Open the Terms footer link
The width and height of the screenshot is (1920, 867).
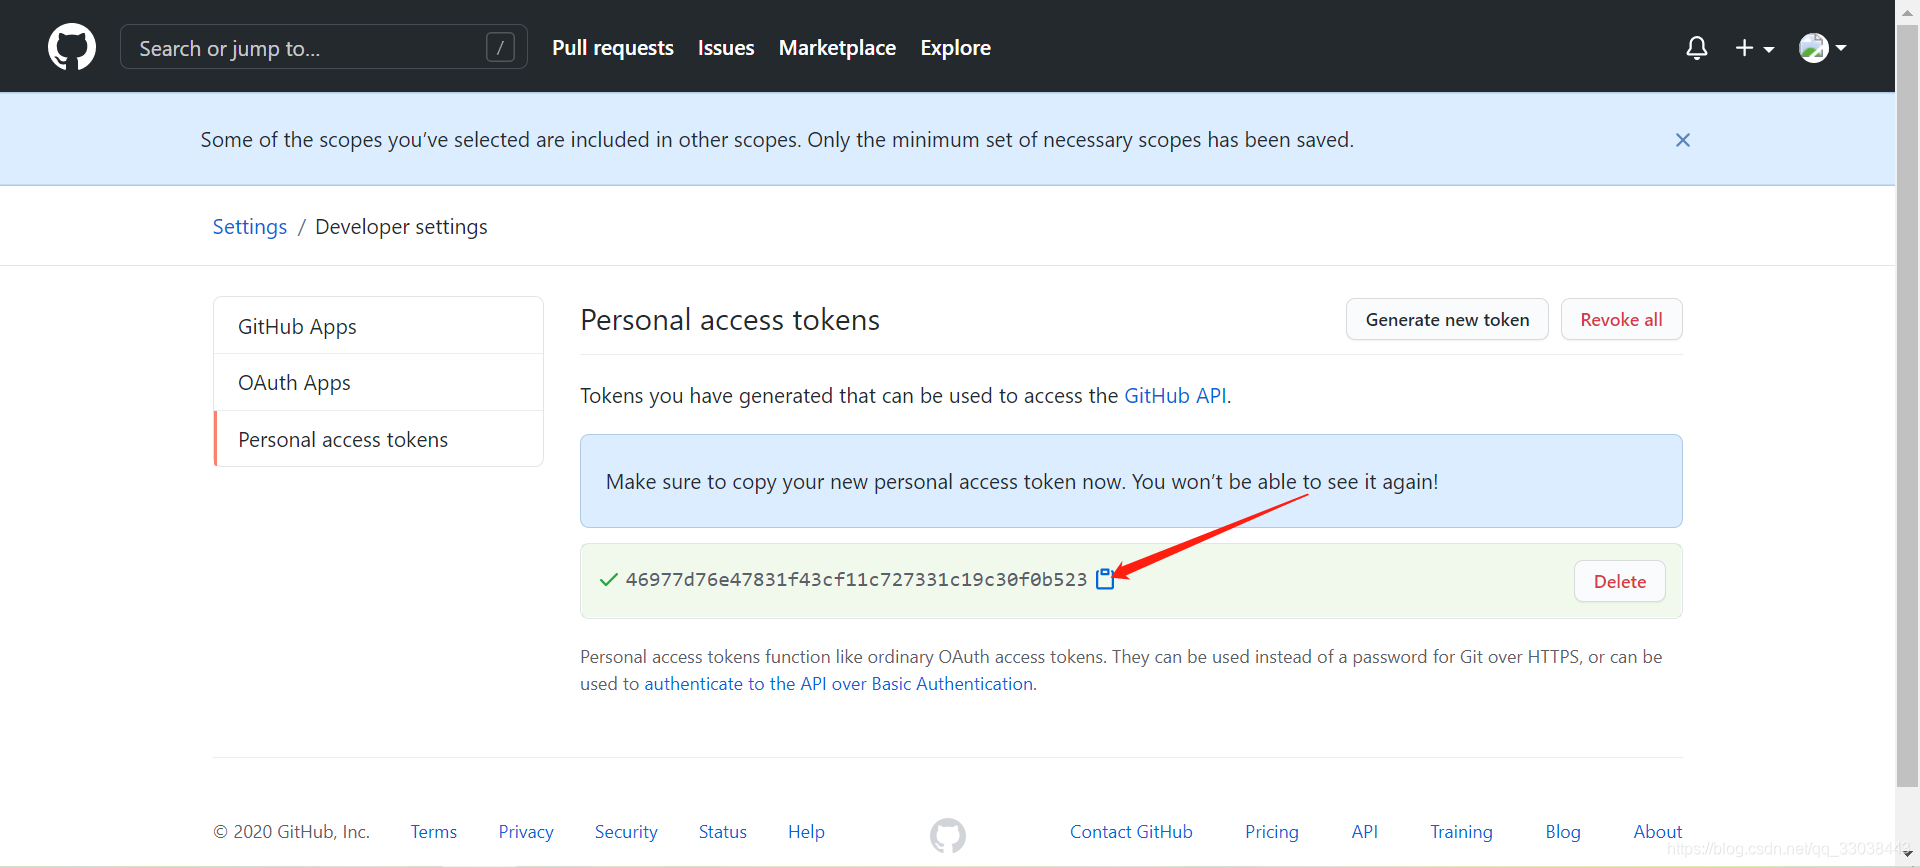click(433, 832)
